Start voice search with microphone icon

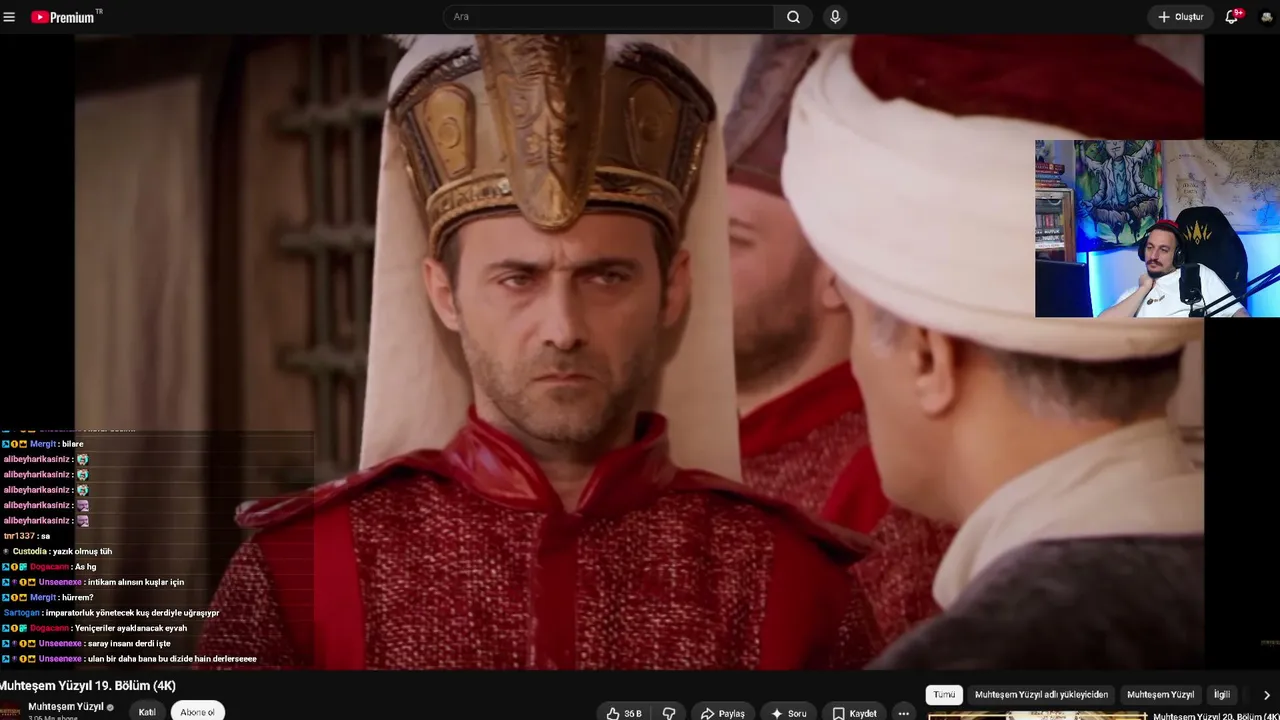click(835, 17)
